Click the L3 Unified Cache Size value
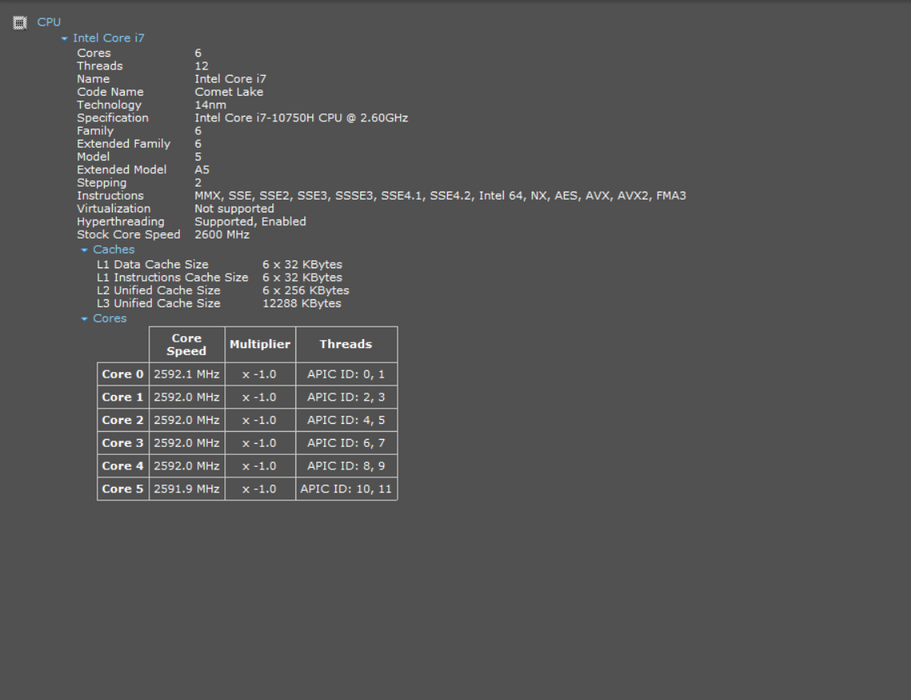Screen dimensions: 911x700 click(x=301, y=303)
